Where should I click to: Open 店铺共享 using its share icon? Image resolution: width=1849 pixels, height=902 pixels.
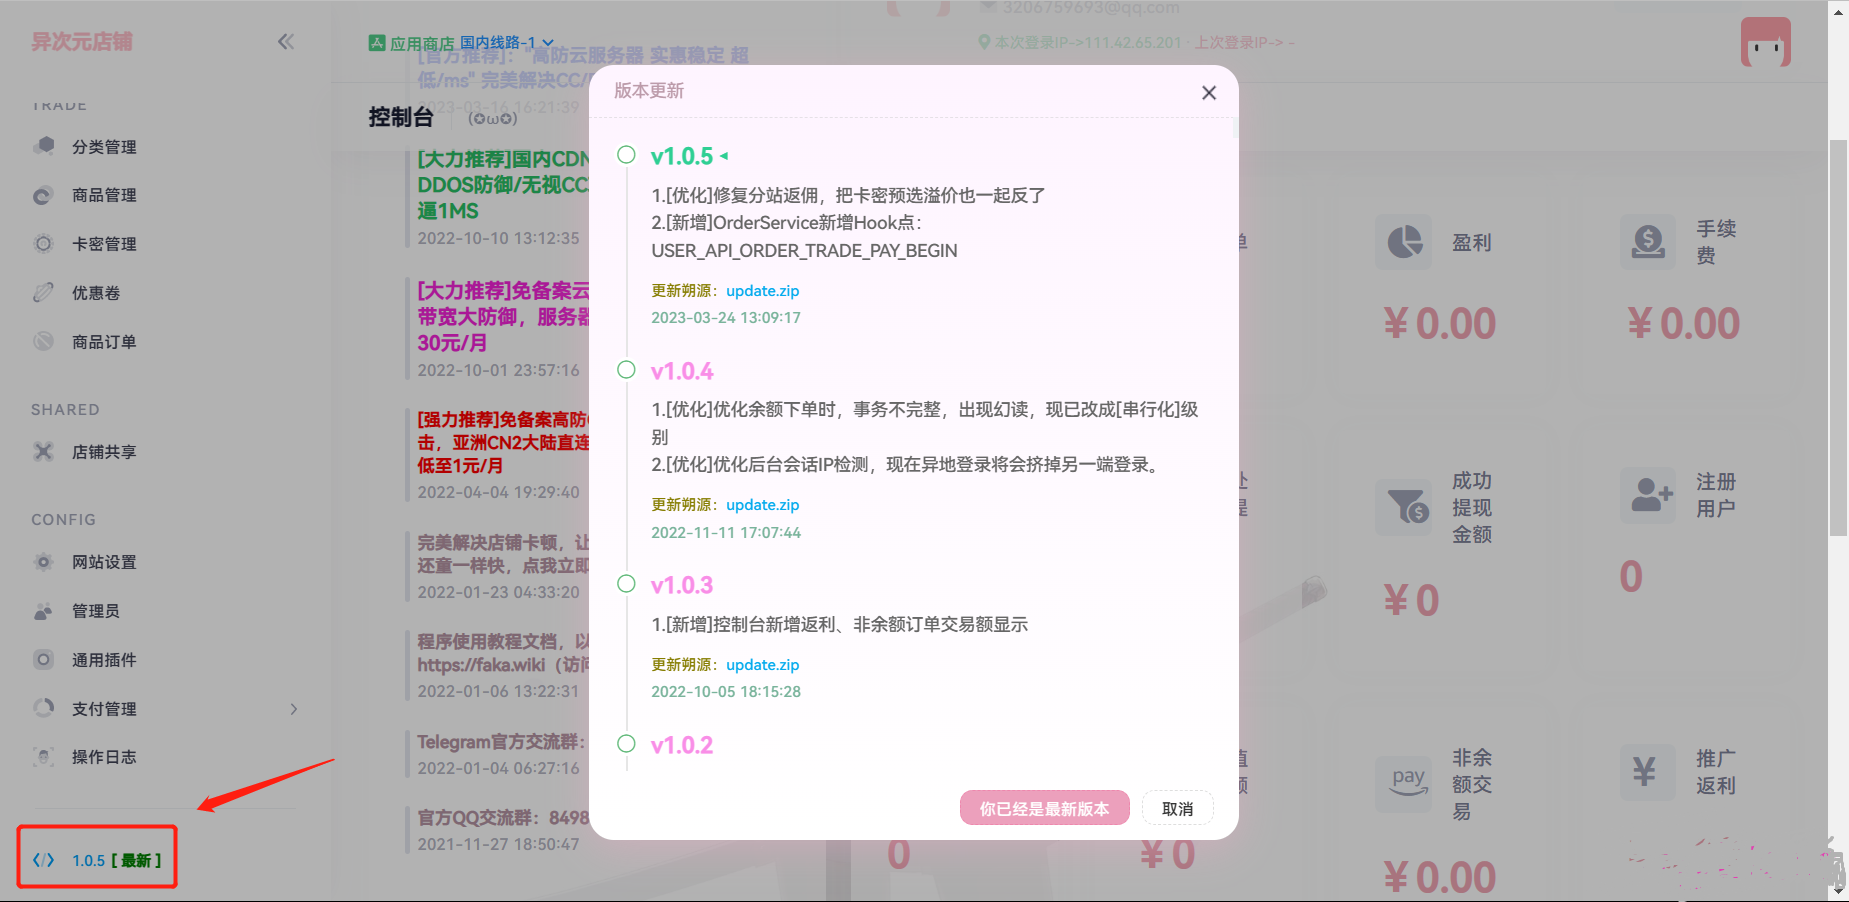coord(44,451)
